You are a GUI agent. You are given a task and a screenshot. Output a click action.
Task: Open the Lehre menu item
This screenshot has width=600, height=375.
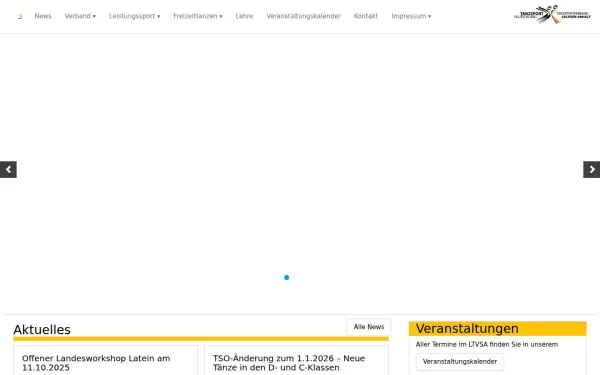pyautogui.click(x=244, y=16)
